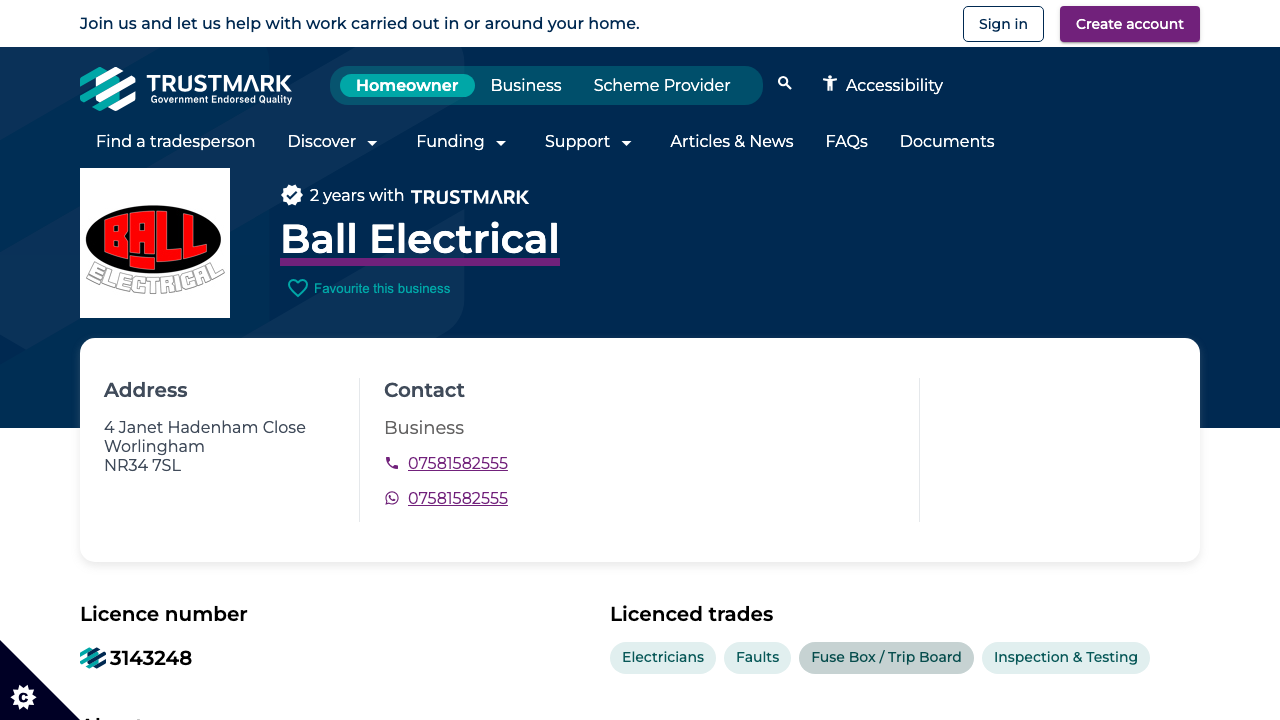Open the search magnifier icon
Image resolution: width=1280 pixels, height=720 pixels.
784,84
